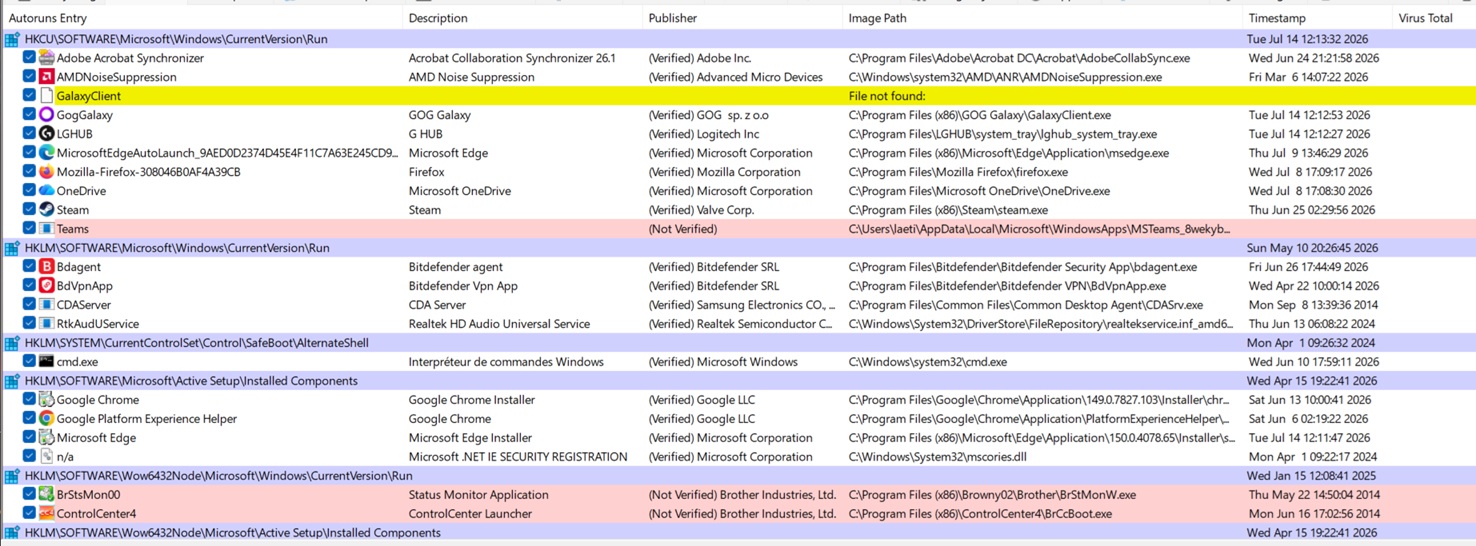Click the OneDrive cloud icon
The image size is (1476, 546).
(46, 191)
